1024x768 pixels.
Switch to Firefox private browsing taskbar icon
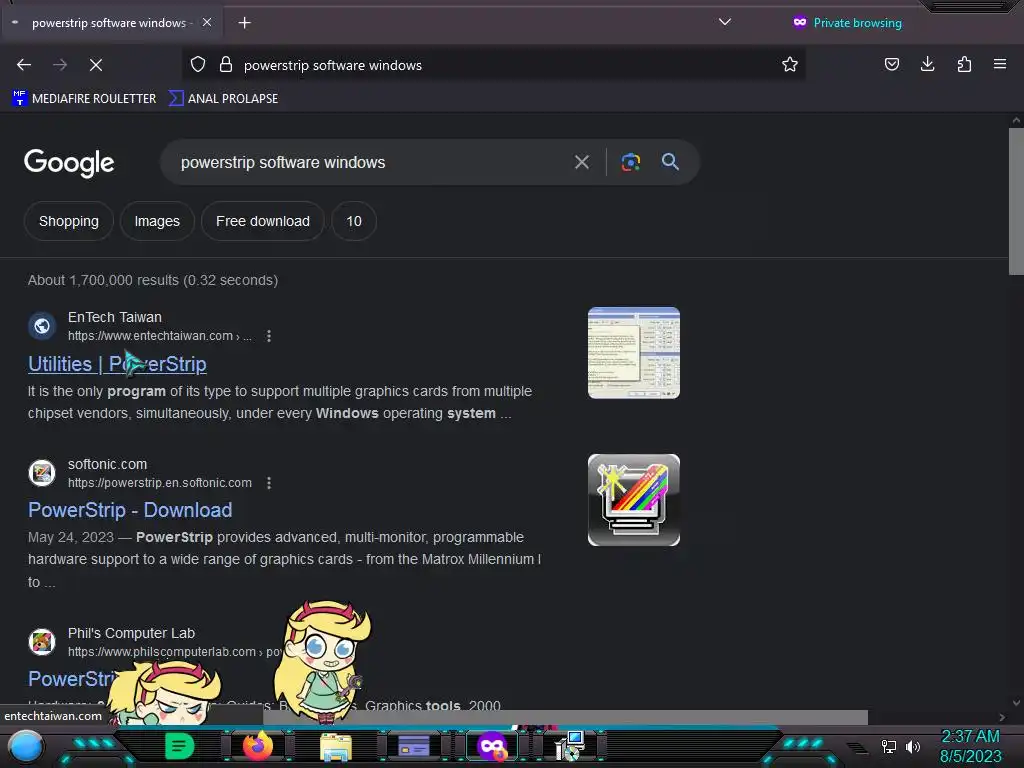click(492, 746)
